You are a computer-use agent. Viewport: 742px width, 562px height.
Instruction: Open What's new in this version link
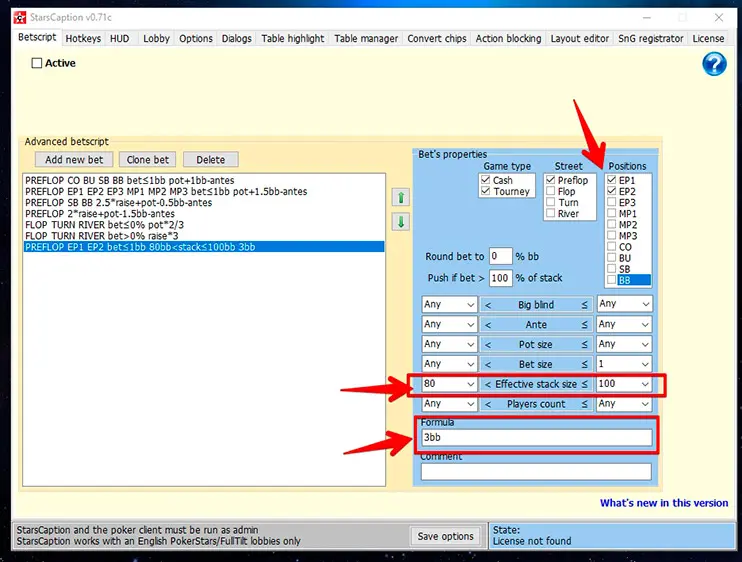point(663,503)
